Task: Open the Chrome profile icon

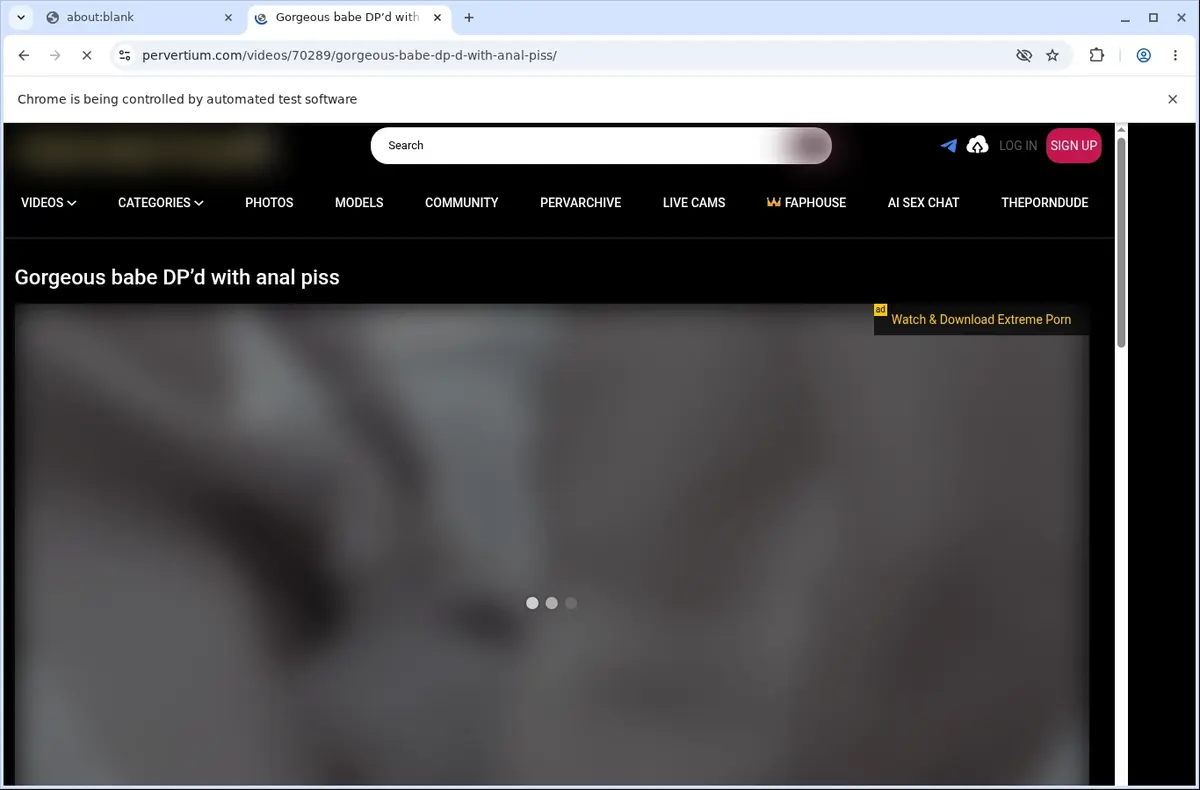Action: [1143, 56]
